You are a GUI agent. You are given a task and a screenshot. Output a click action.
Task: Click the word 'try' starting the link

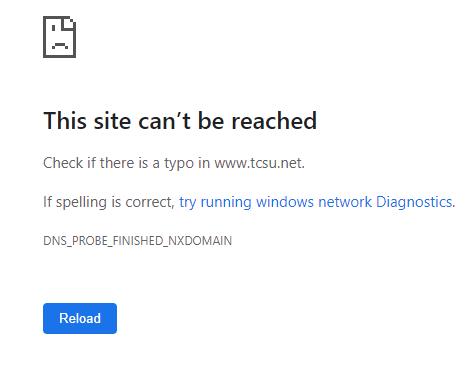coord(188,202)
